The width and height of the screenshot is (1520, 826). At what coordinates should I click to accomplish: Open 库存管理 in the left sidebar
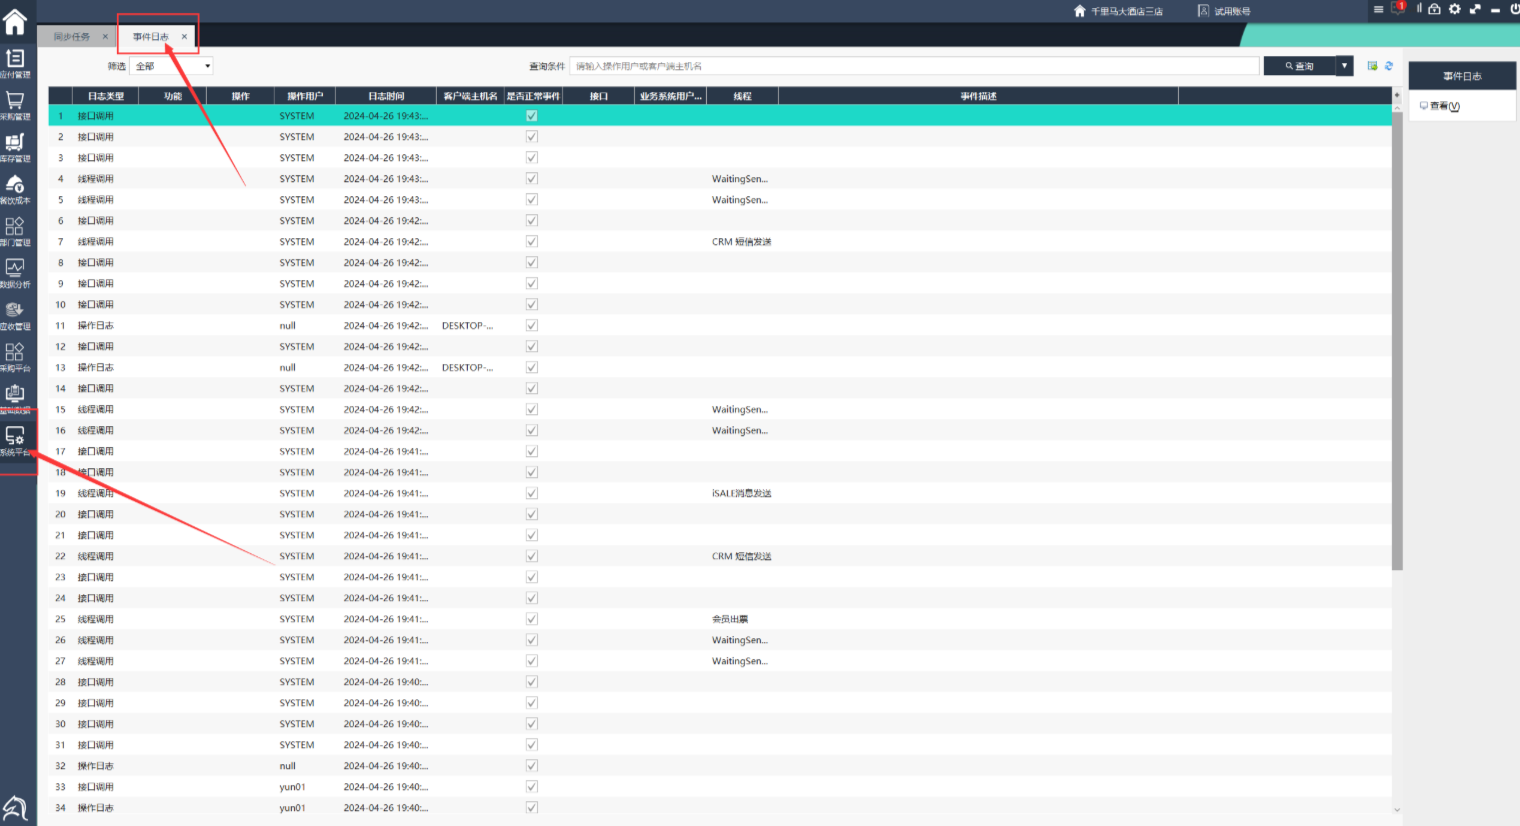click(x=15, y=145)
